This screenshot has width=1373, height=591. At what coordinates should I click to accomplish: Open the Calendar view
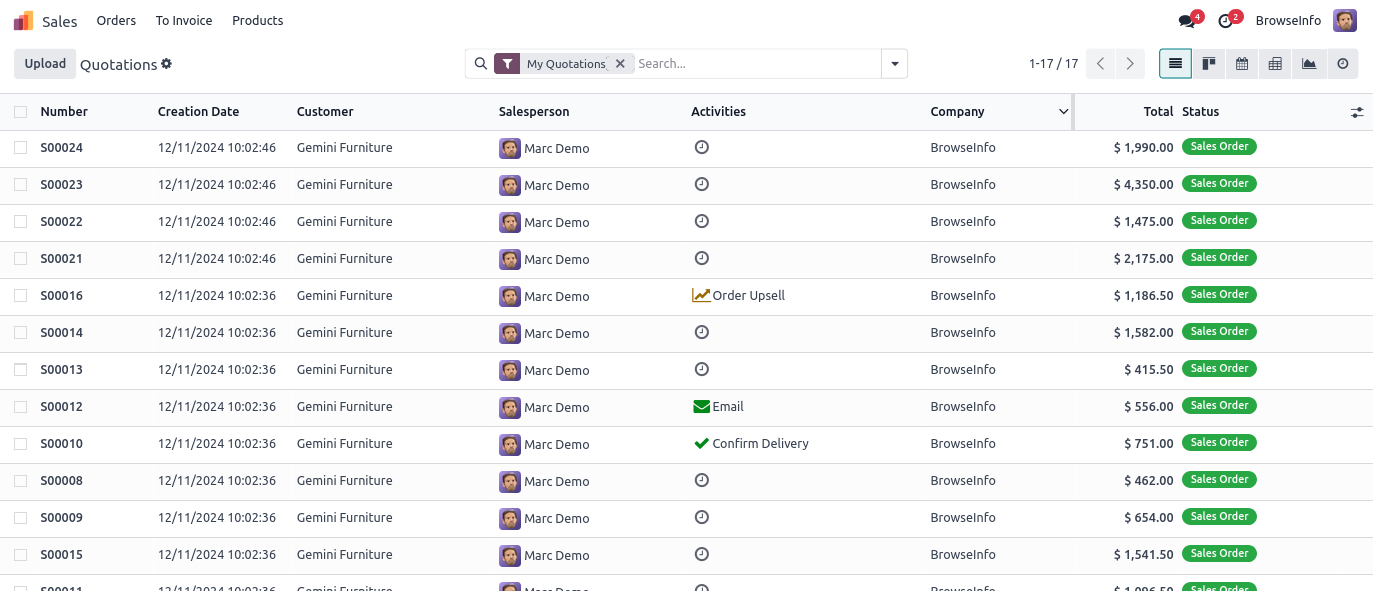pyautogui.click(x=1242, y=64)
